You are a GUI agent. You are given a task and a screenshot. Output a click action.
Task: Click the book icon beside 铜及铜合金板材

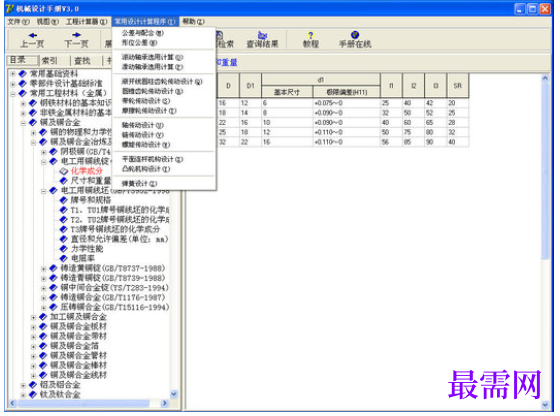tap(43, 326)
